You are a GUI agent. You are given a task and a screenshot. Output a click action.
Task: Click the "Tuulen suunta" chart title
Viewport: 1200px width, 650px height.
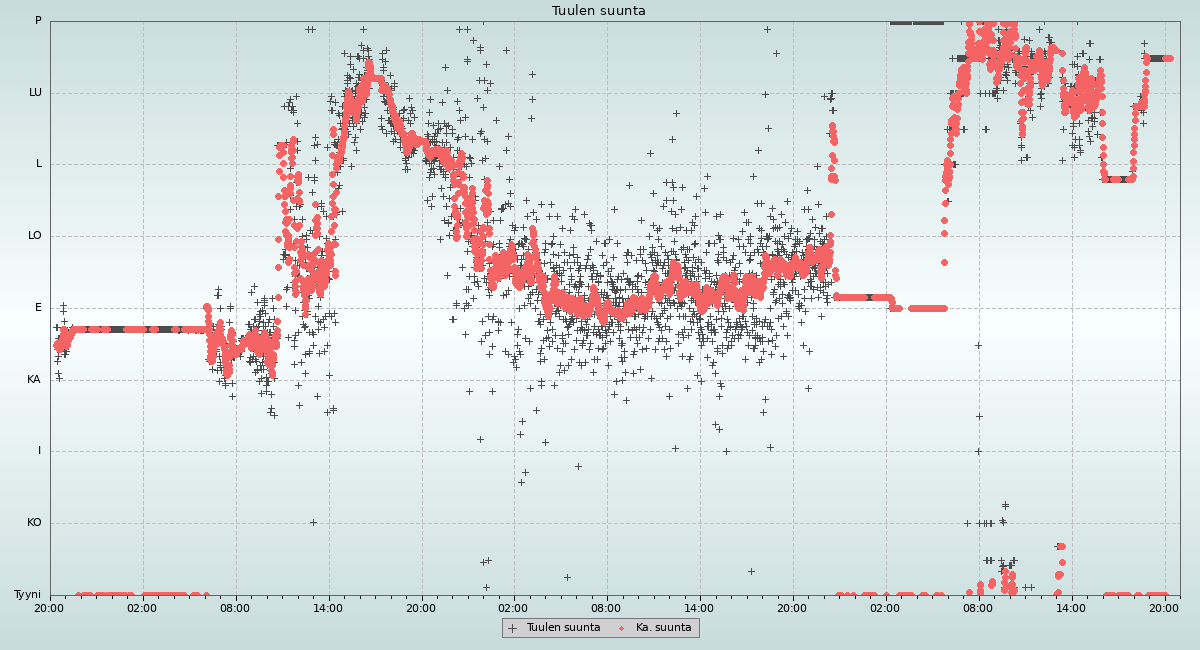point(599,11)
